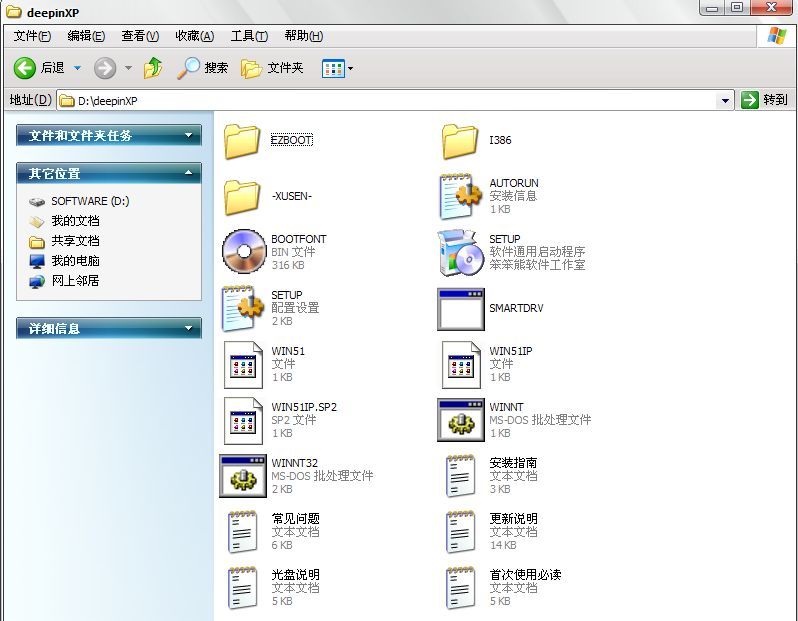The width and height of the screenshot is (798, 621).
Task: Select the AUTORUN setup information icon
Action: coord(460,196)
